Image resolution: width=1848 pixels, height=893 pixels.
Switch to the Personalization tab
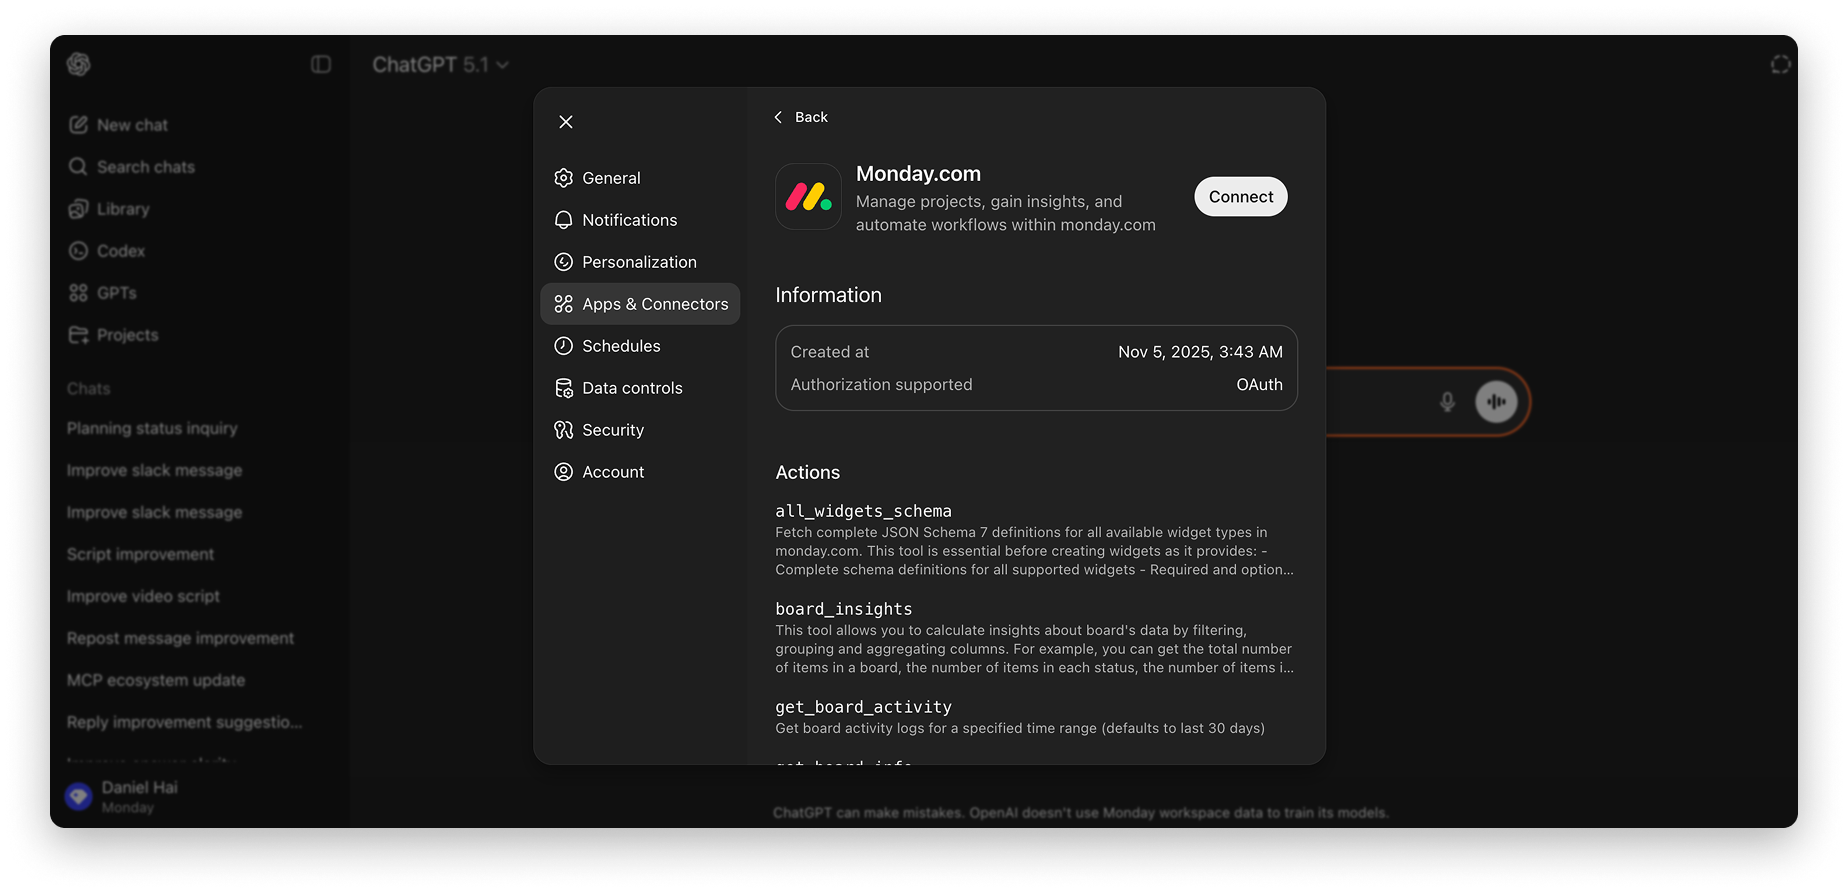[x=640, y=262]
